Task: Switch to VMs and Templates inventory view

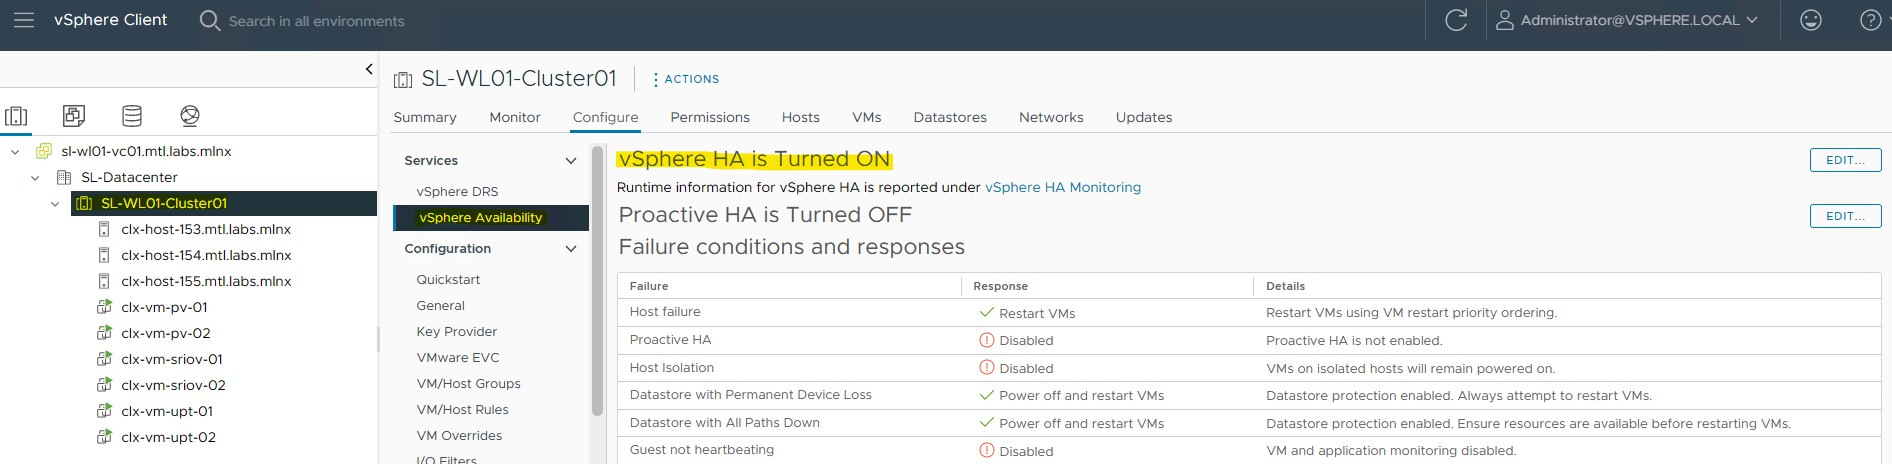Action: (x=74, y=116)
